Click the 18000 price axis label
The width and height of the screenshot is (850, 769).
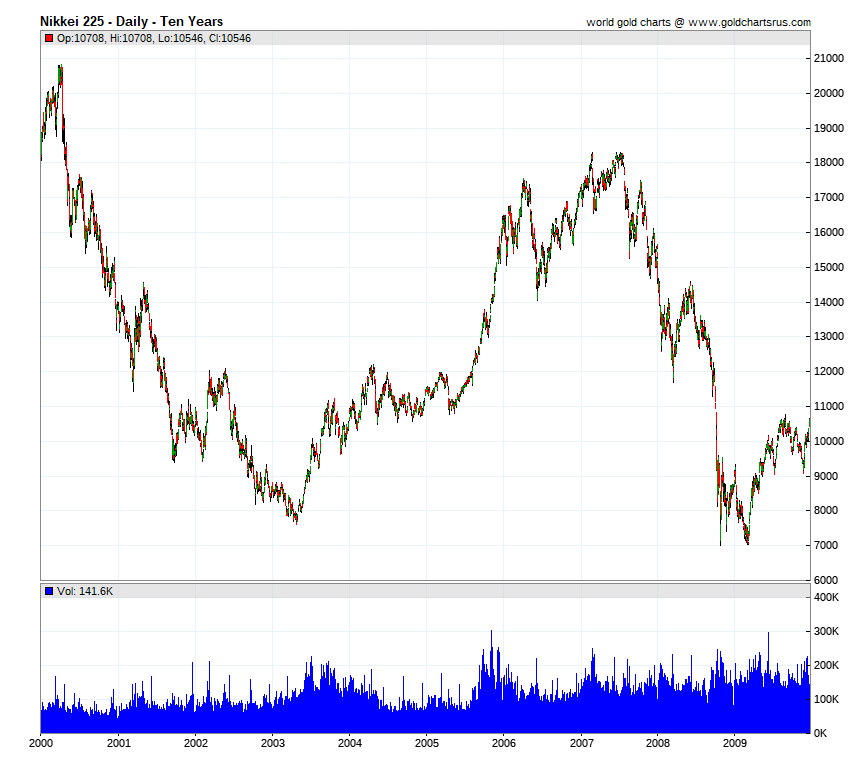coord(829,162)
